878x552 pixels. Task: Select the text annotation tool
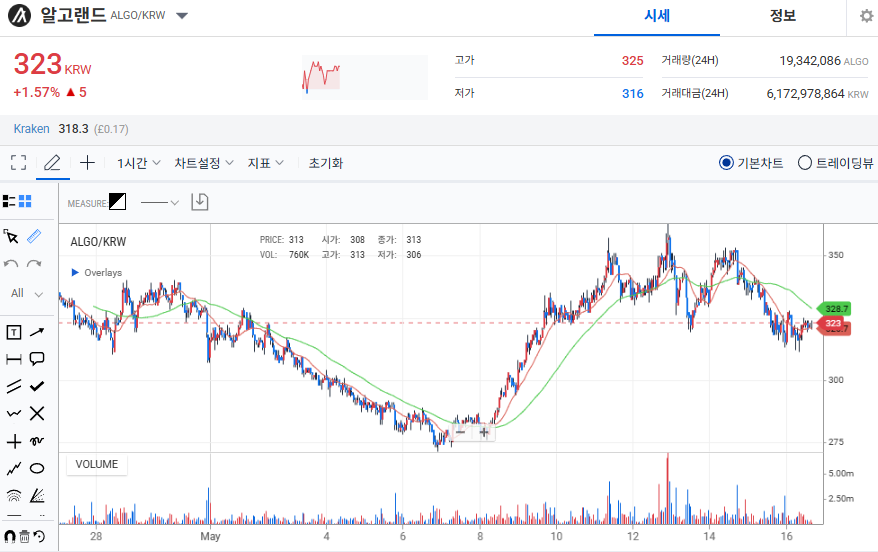[14, 333]
